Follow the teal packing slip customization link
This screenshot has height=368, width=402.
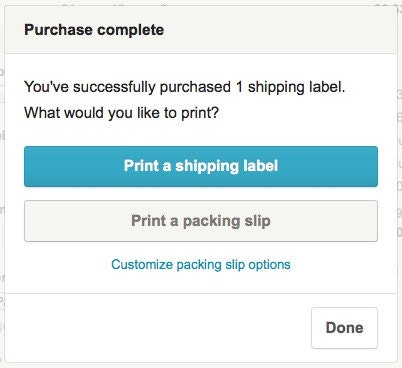(x=201, y=265)
